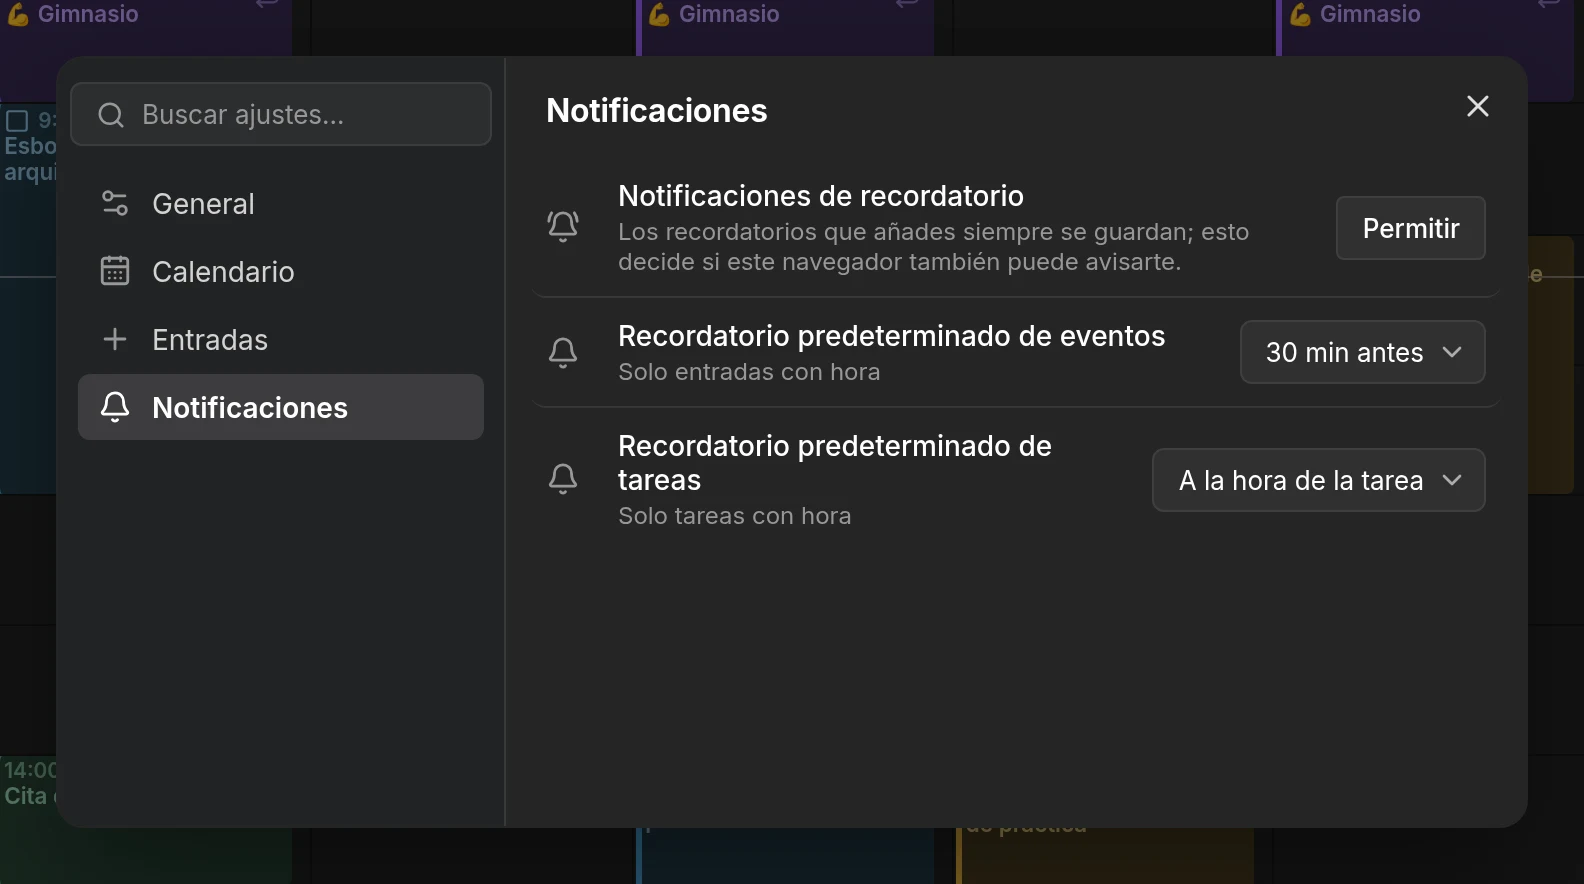Click the reminder description starting 'Los recordatorios que añades'
This screenshot has height=884, width=1584.
coord(934,247)
